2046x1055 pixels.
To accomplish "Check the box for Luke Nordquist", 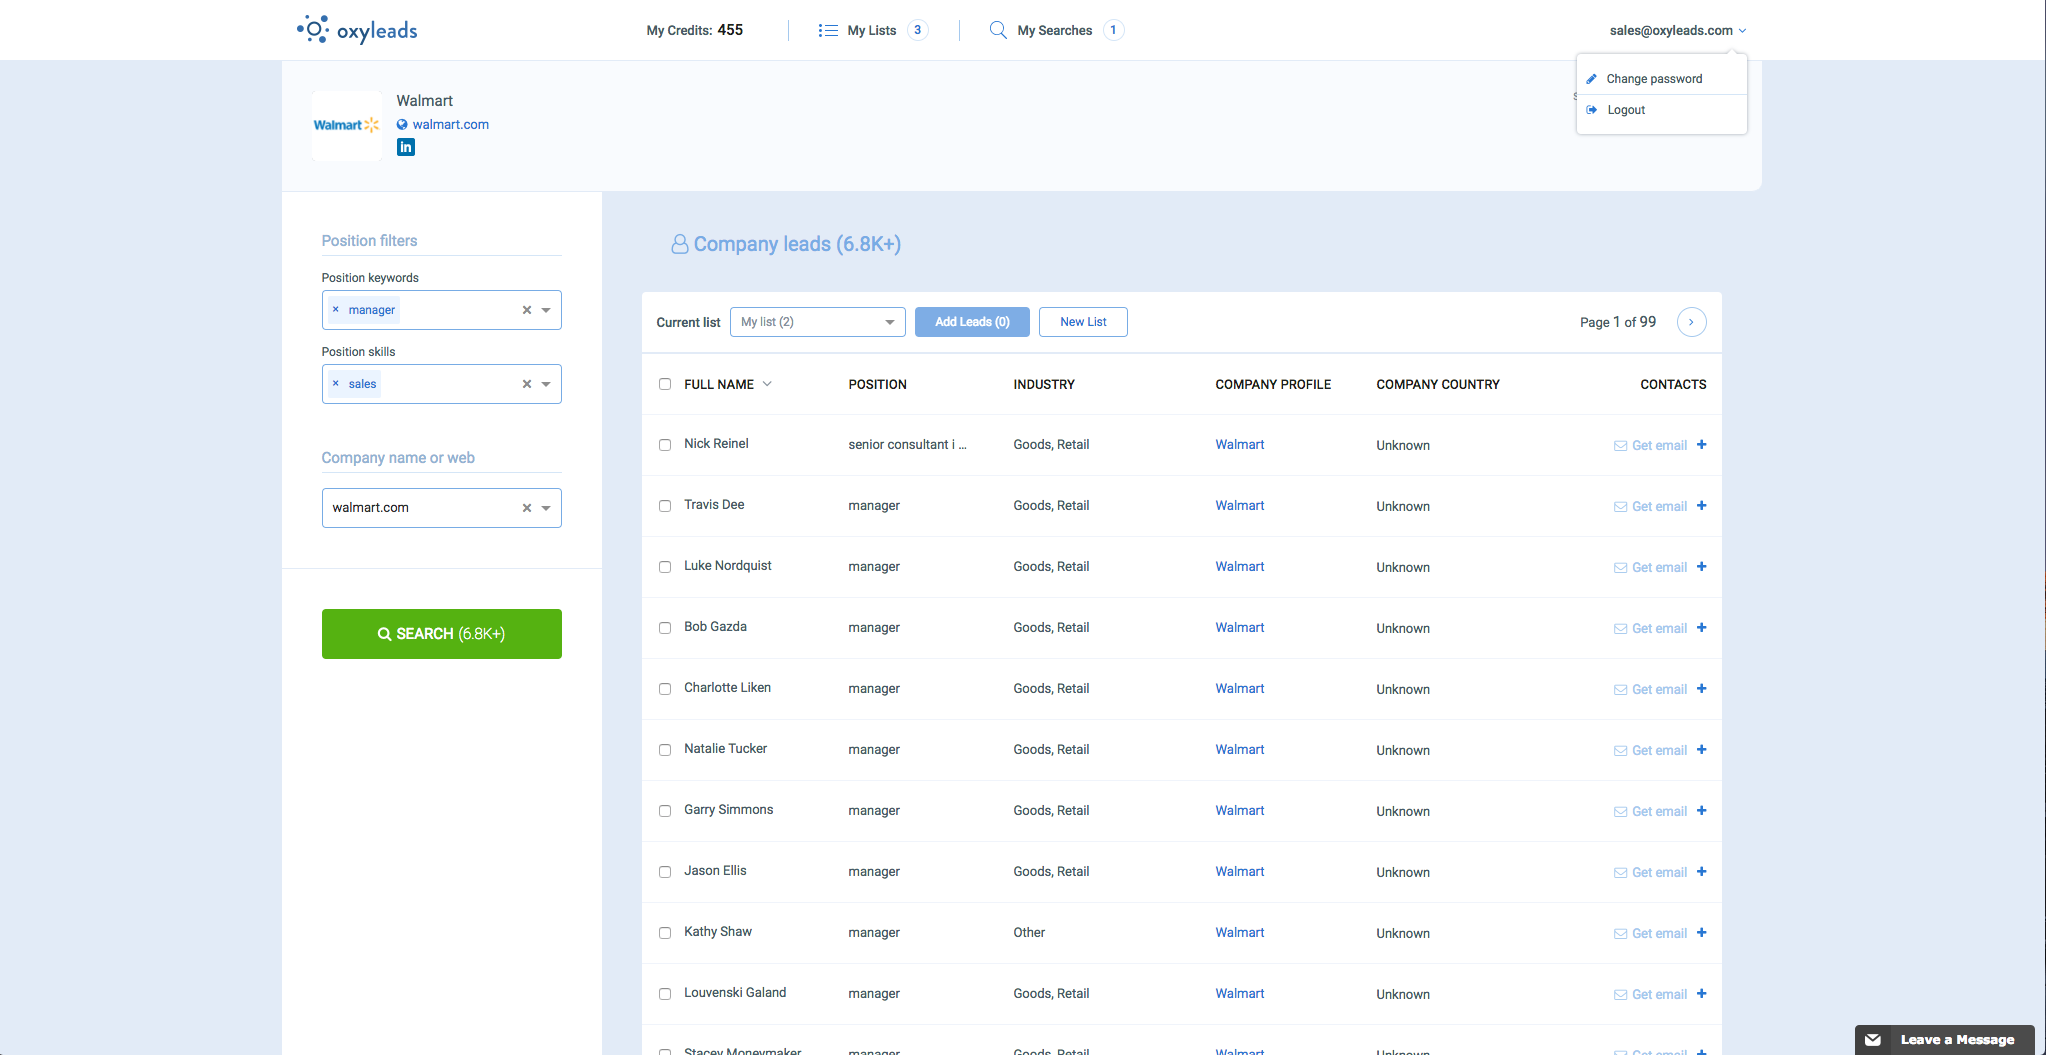I will pos(665,567).
